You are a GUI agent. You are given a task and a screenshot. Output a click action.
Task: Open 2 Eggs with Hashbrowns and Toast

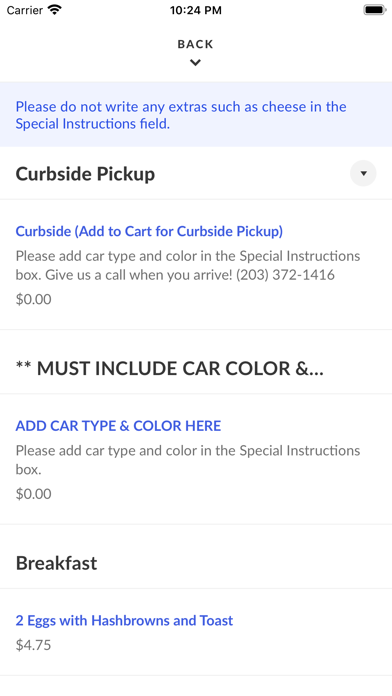[x=124, y=620]
